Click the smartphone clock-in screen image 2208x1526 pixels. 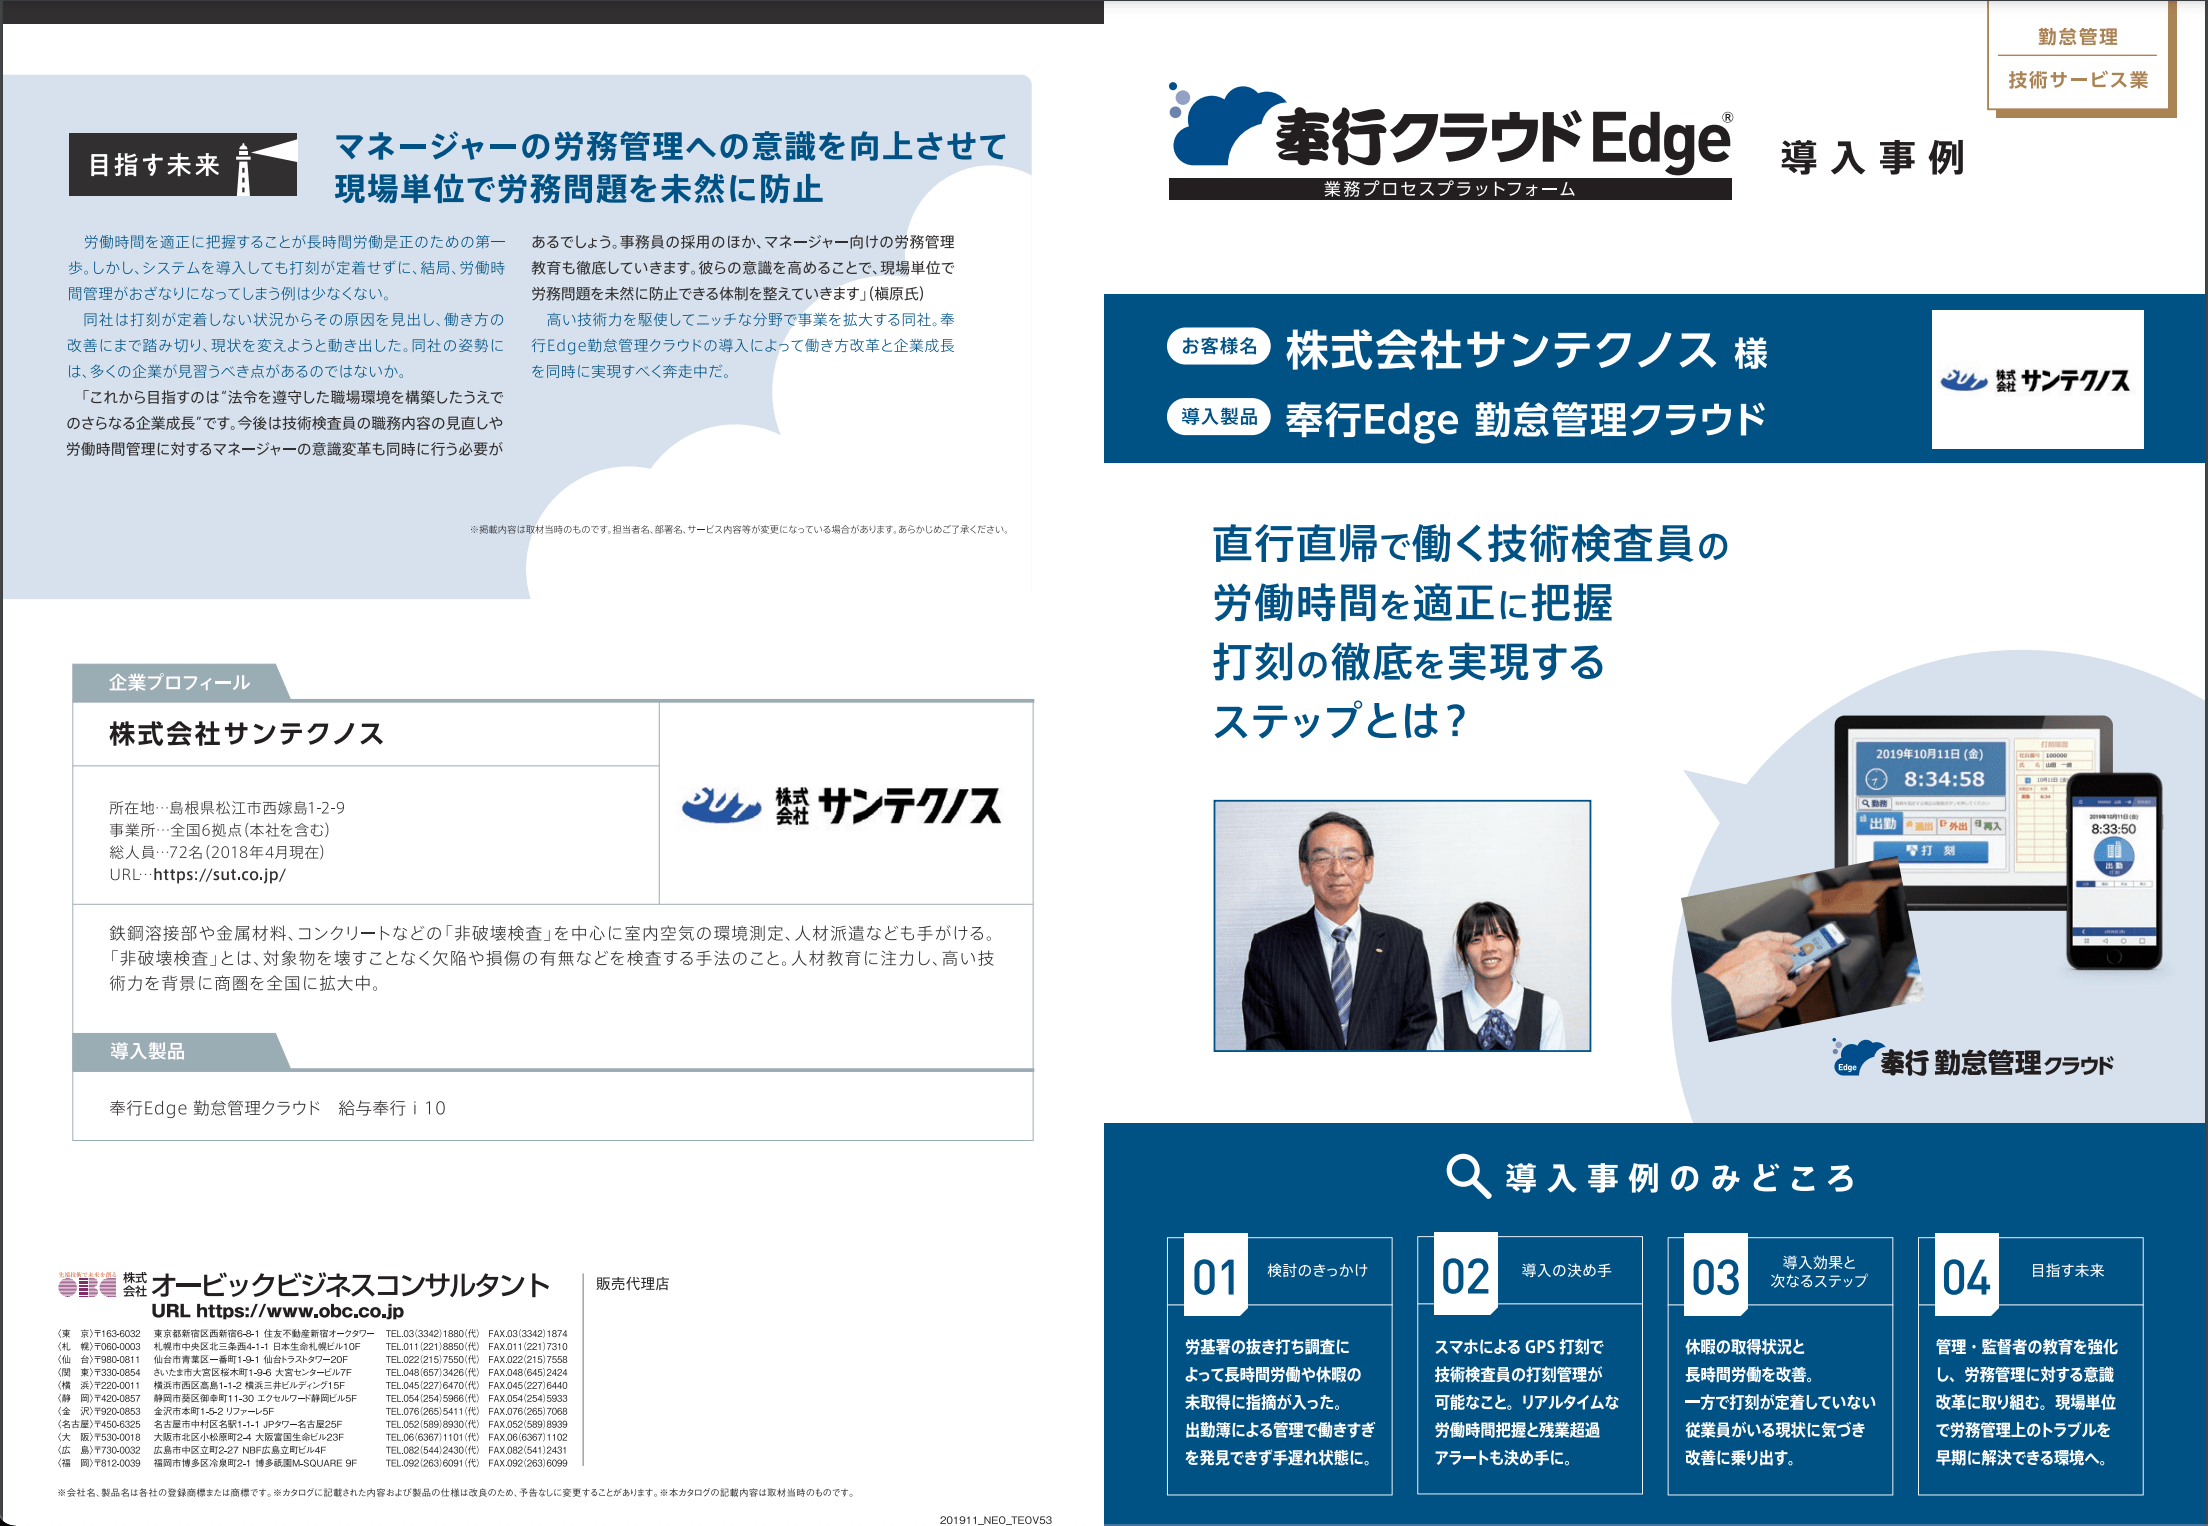click(x=2114, y=872)
